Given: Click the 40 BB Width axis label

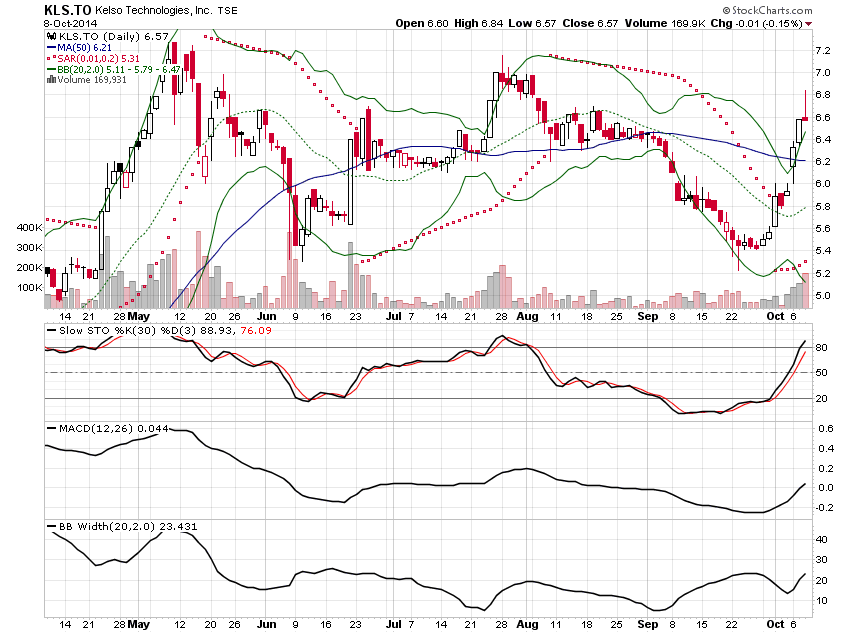Looking at the screenshot, I should tap(821, 539).
